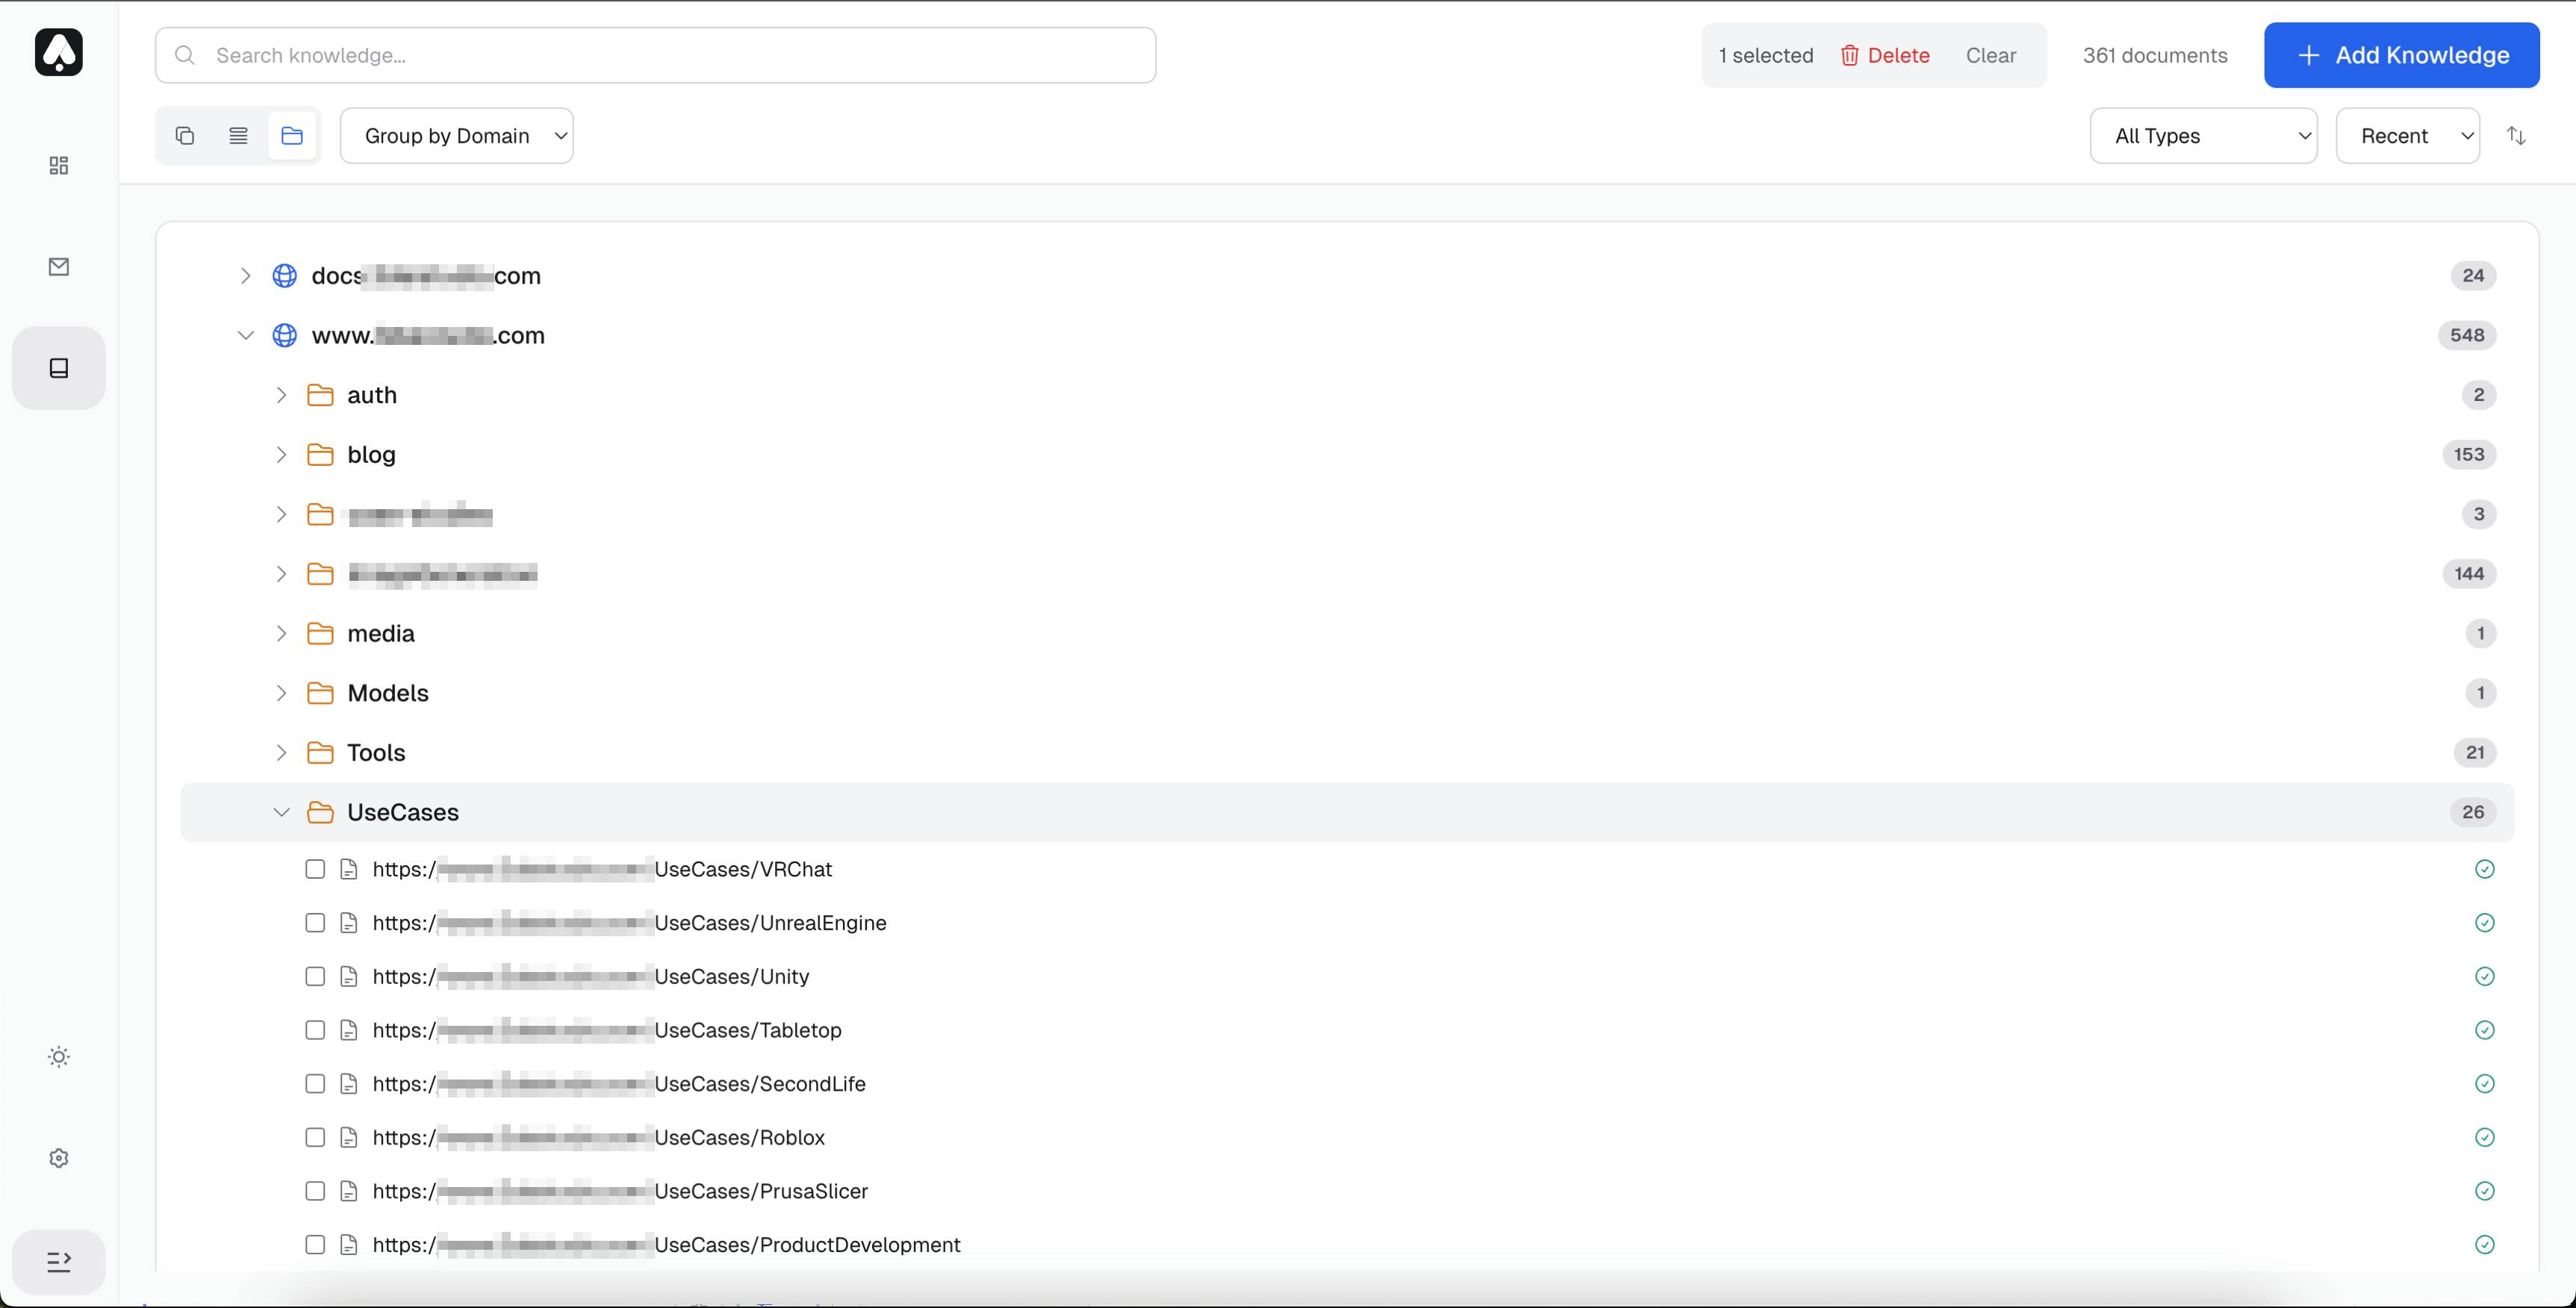Delete the selected document
This screenshot has height=1308, width=2576.
pos(1885,55)
